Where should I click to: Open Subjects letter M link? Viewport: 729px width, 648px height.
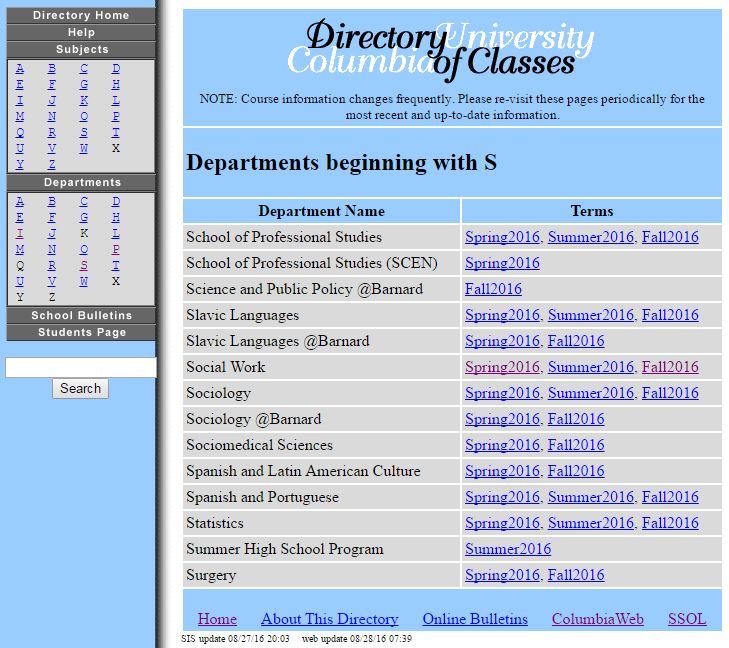coord(20,116)
